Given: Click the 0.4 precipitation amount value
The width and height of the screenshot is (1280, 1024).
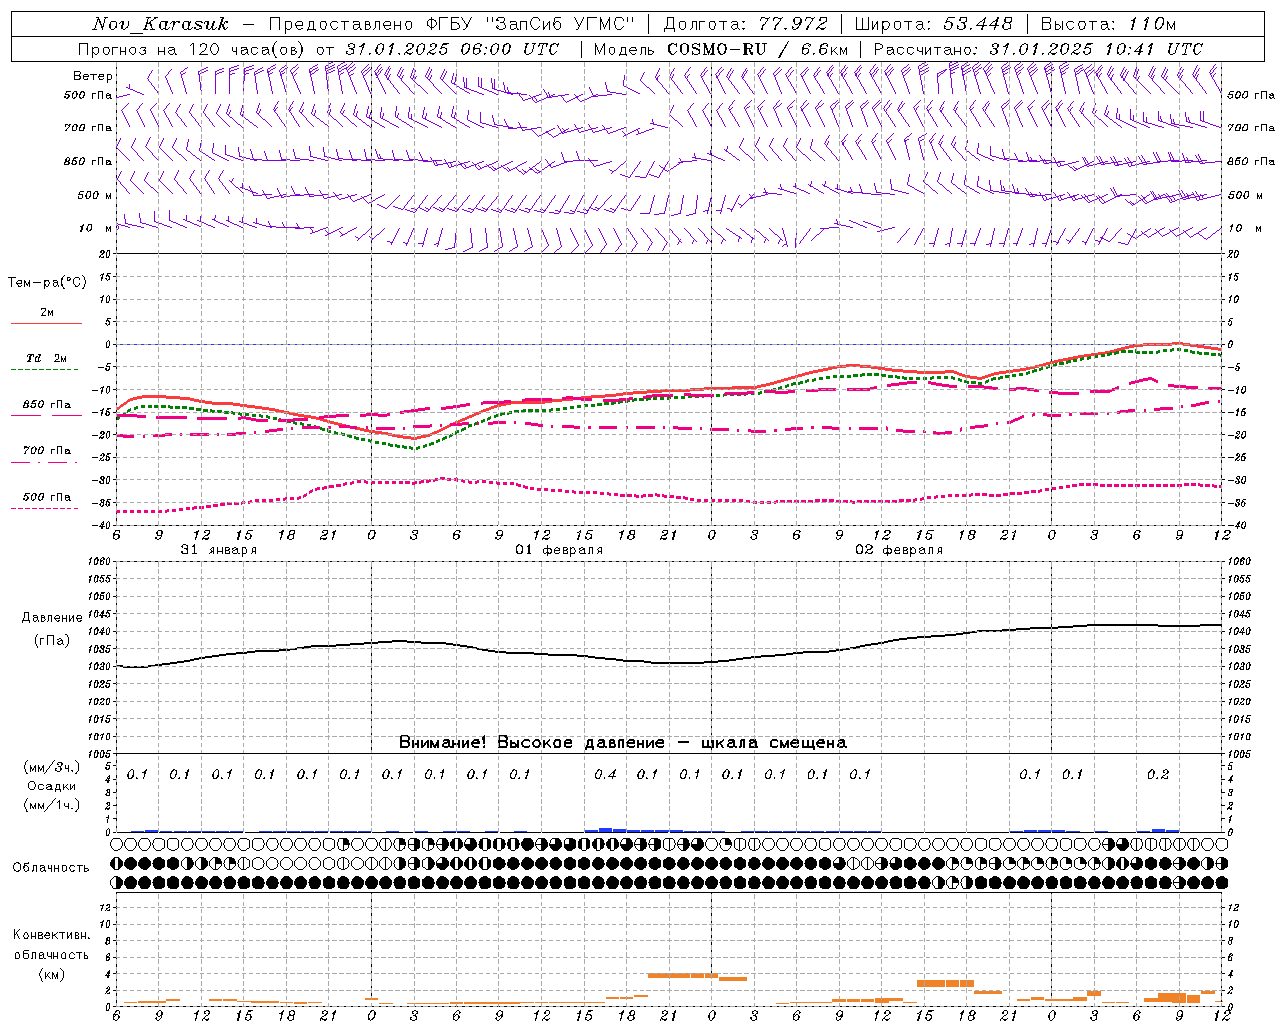Looking at the screenshot, I should pyautogui.click(x=605, y=774).
